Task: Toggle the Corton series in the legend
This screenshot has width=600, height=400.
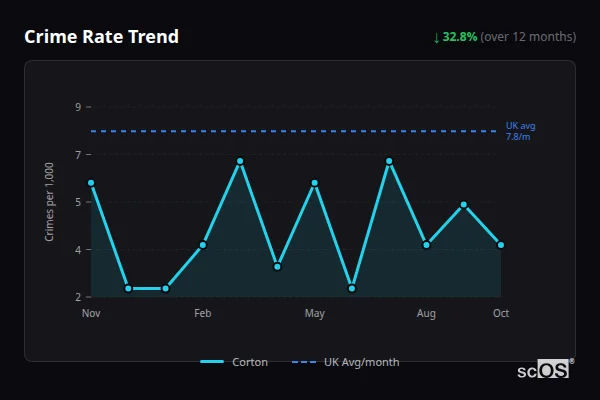Action: pos(234,362)
